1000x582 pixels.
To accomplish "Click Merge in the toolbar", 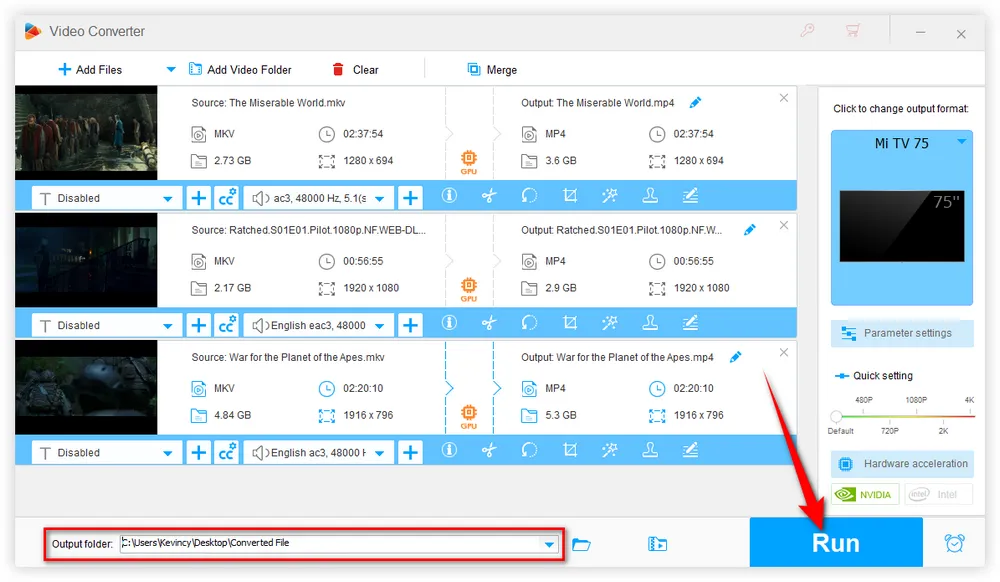I will click(x=492, y=69).
